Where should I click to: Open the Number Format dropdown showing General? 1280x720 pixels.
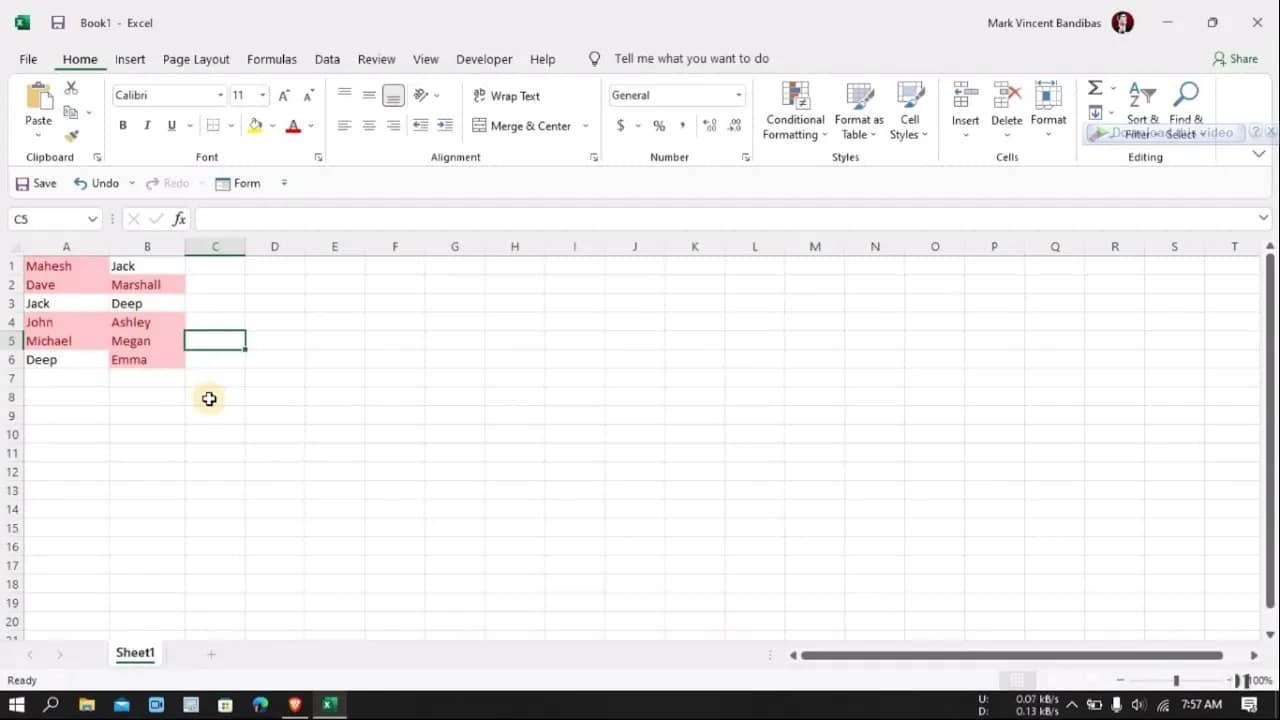(676, 95)
